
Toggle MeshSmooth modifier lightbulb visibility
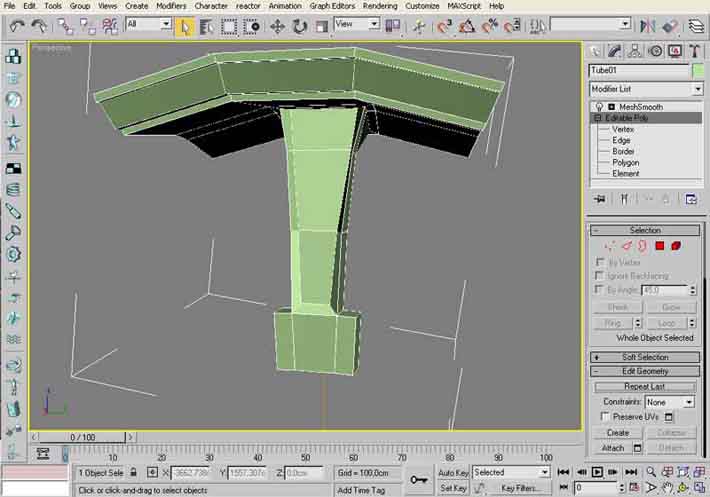pyautogui.click(x=598, y=107)
